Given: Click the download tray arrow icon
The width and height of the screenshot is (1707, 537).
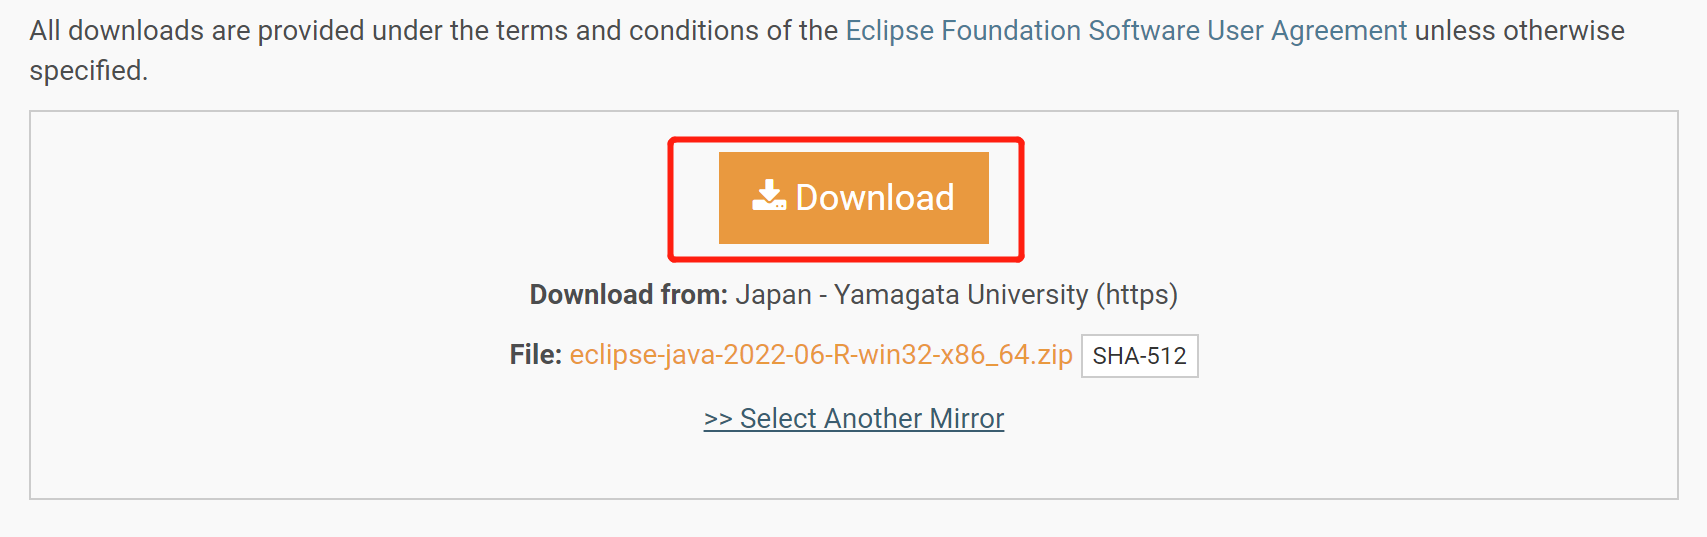Looking at the screenshot, I should coord(768,196).
